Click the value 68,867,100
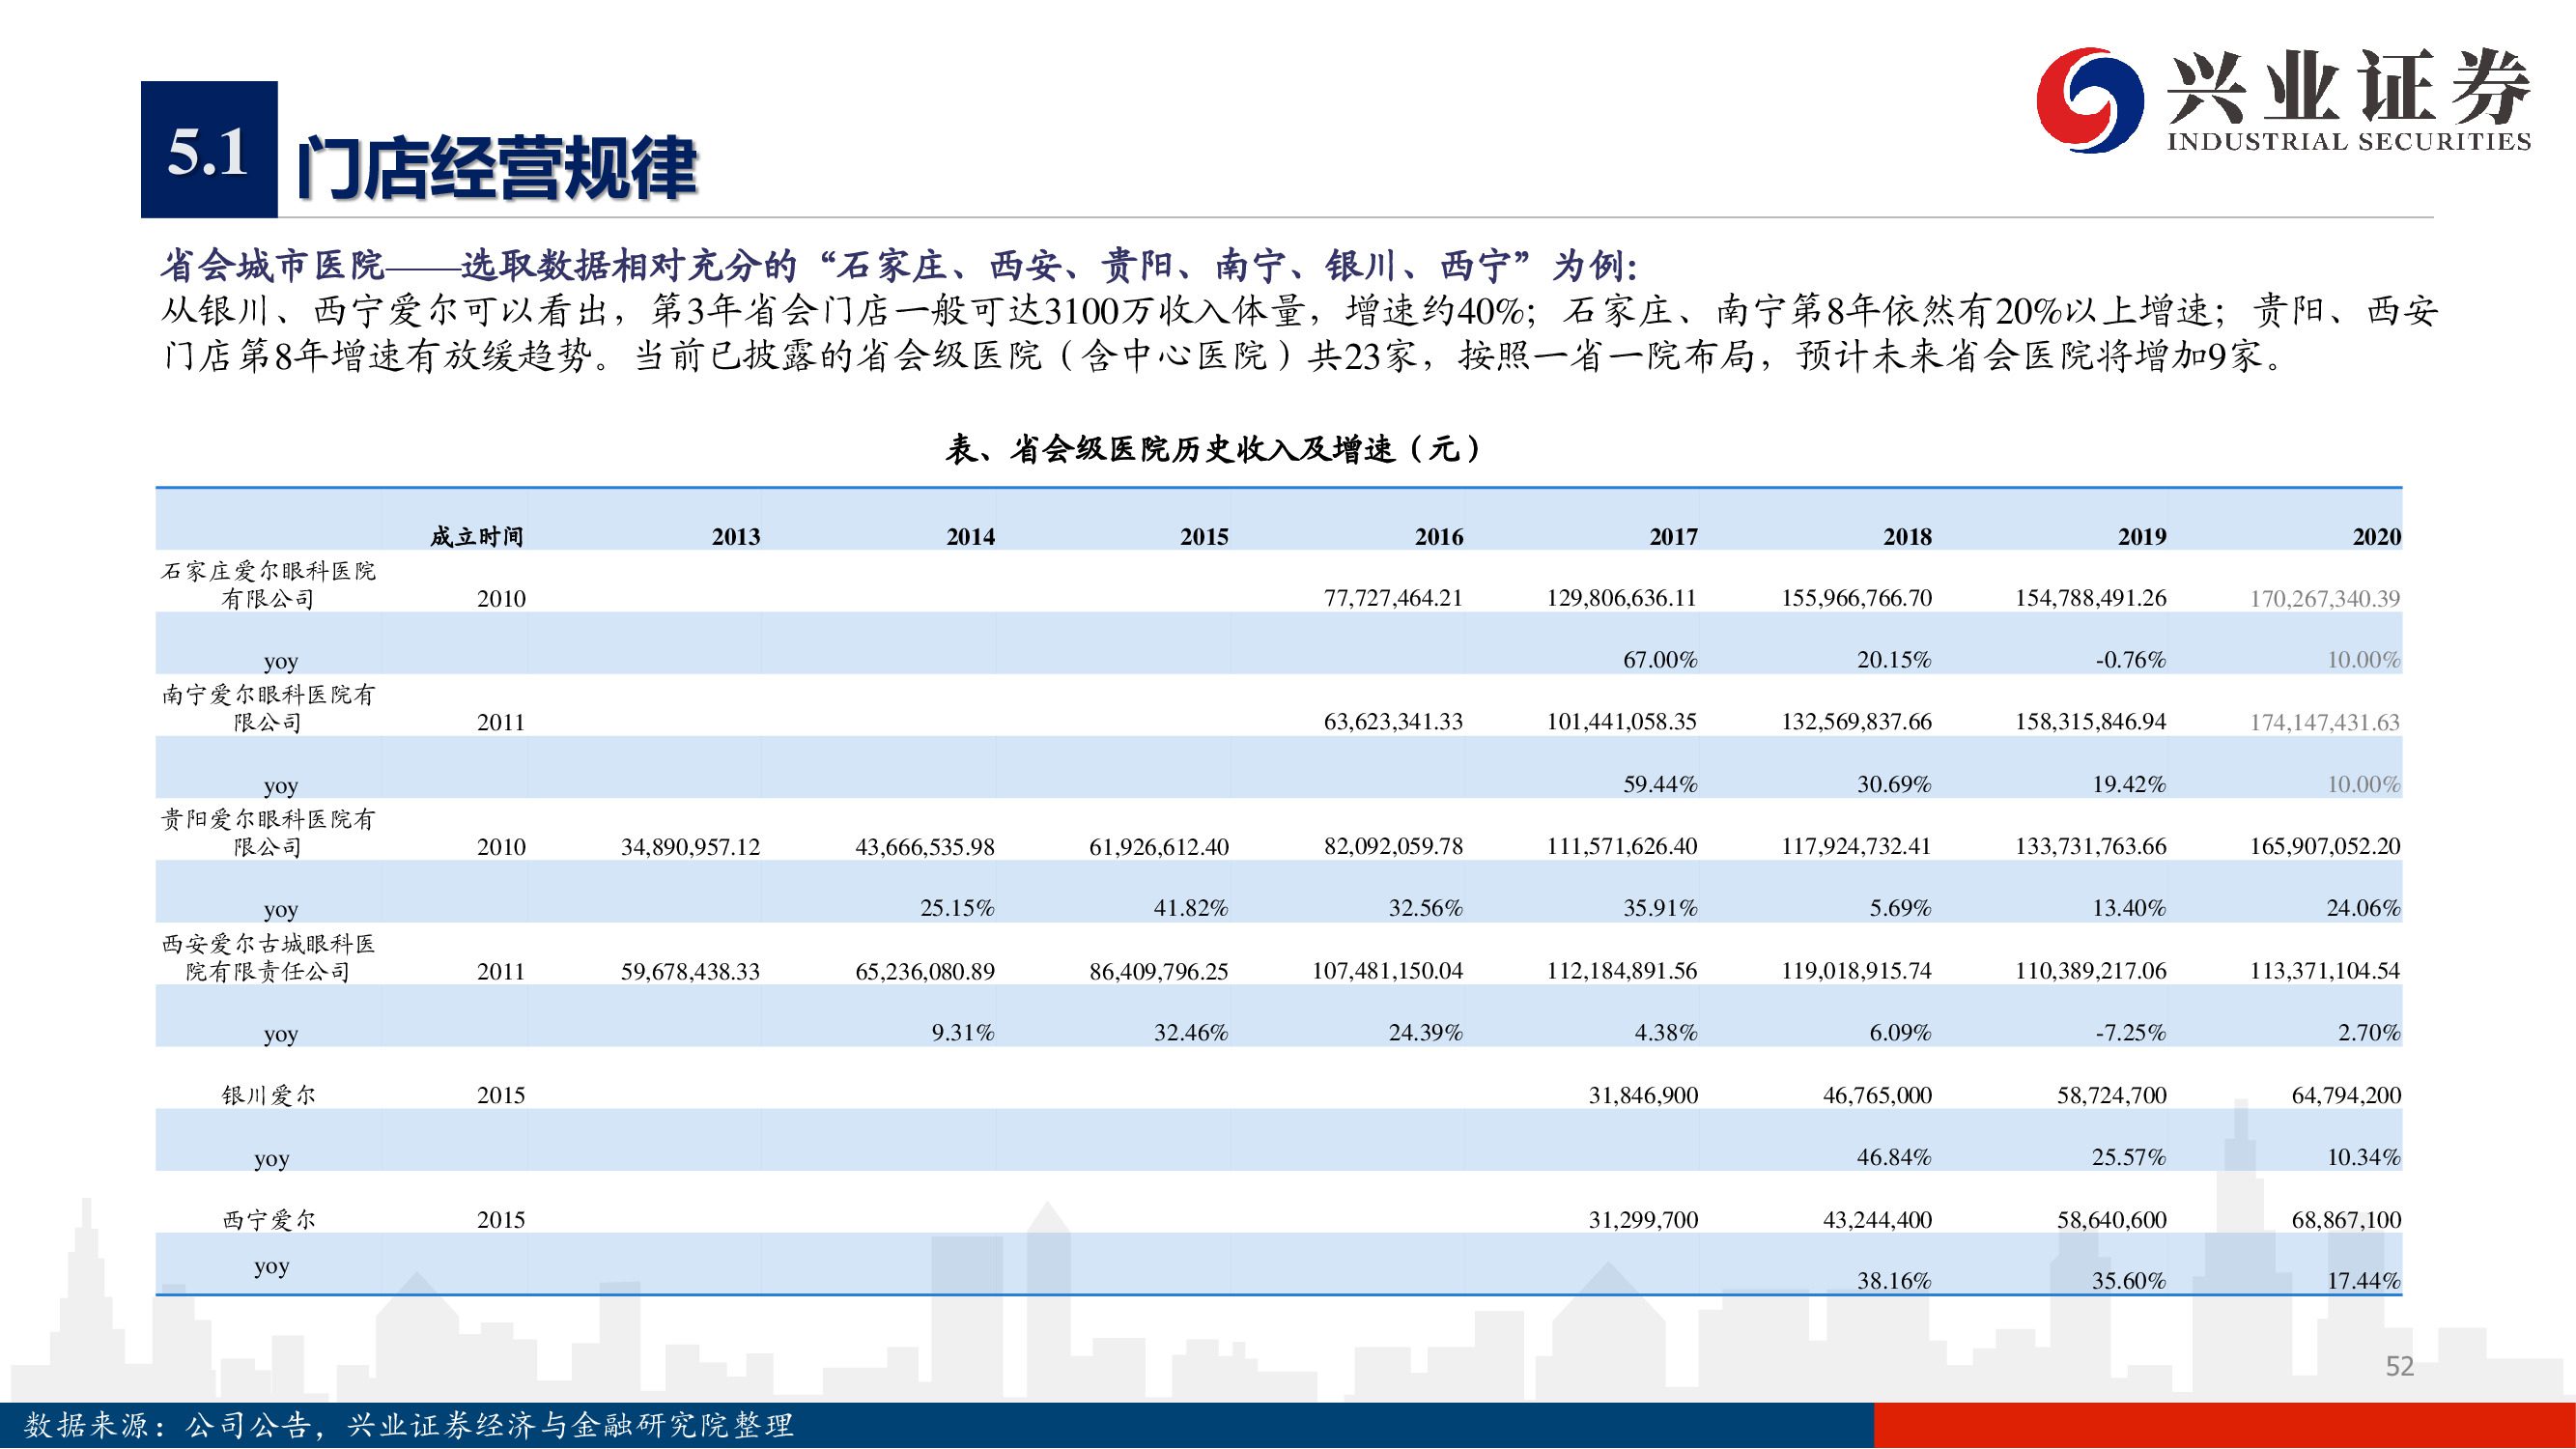 (x=2346, y=1220)
